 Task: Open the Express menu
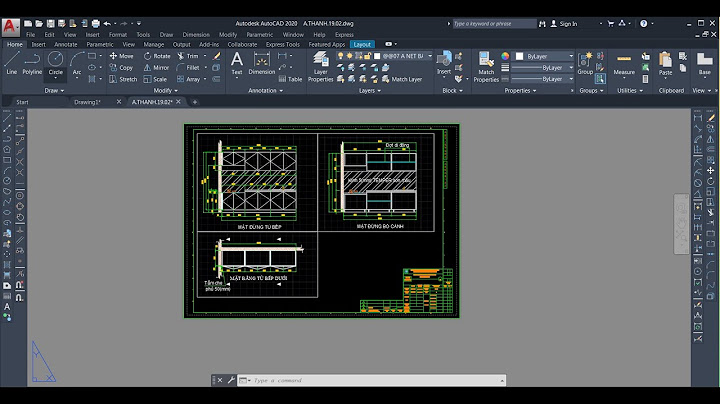(344, 34)
